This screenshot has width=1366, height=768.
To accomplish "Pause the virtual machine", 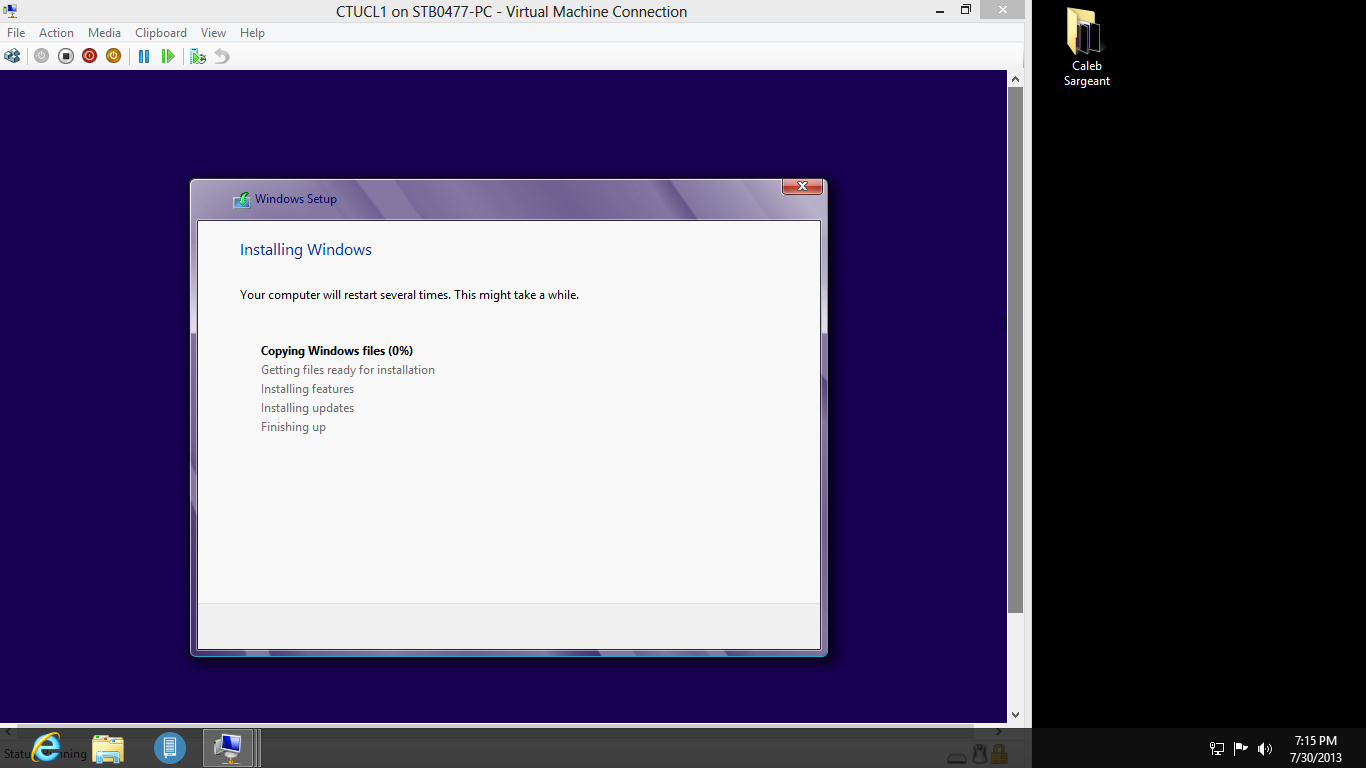I will [x=144, y=56].
